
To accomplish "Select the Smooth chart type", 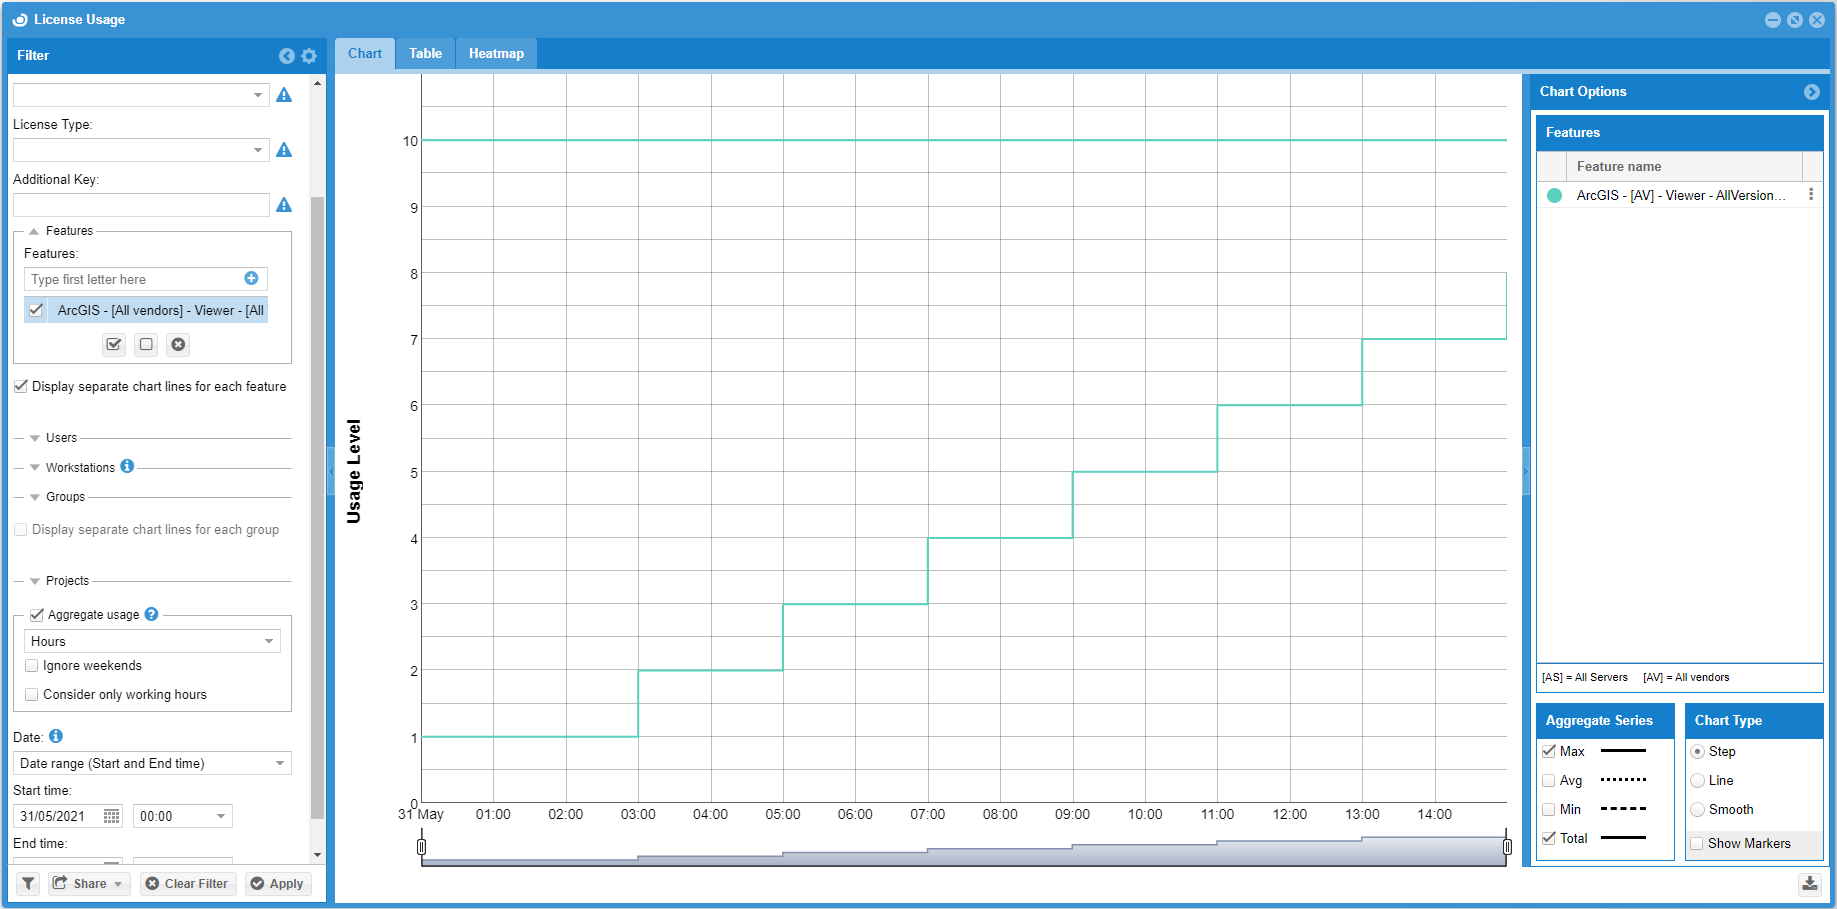I will pyautogui.click(x=1698, y=810).
